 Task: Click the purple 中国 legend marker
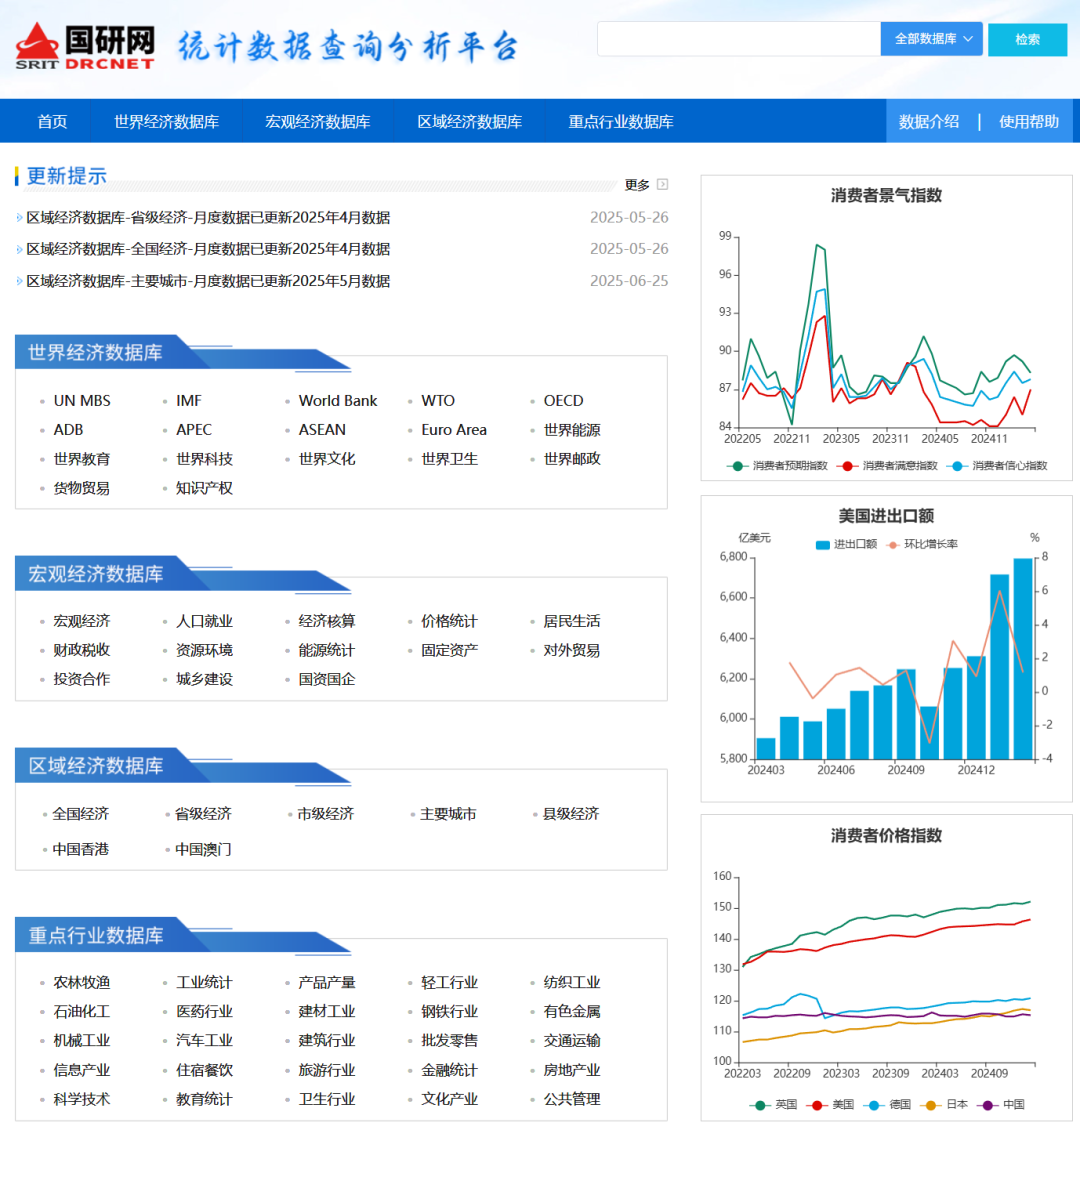[x=988, y=1105]
